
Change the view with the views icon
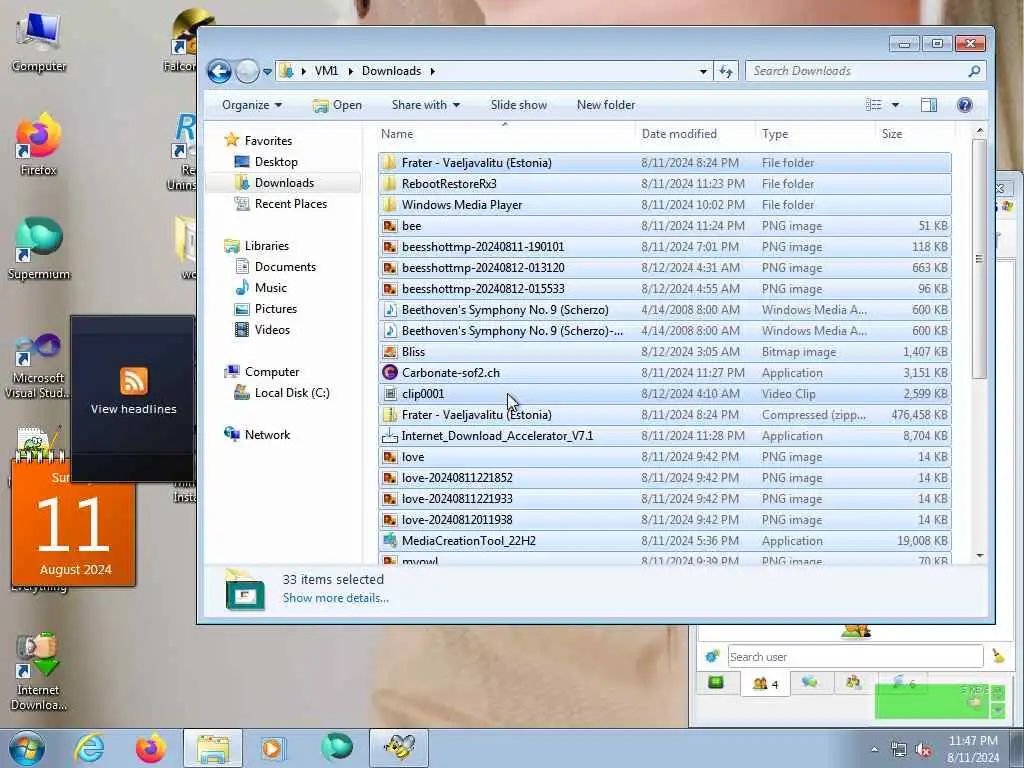pyautogui.click(x=874, y=105)
